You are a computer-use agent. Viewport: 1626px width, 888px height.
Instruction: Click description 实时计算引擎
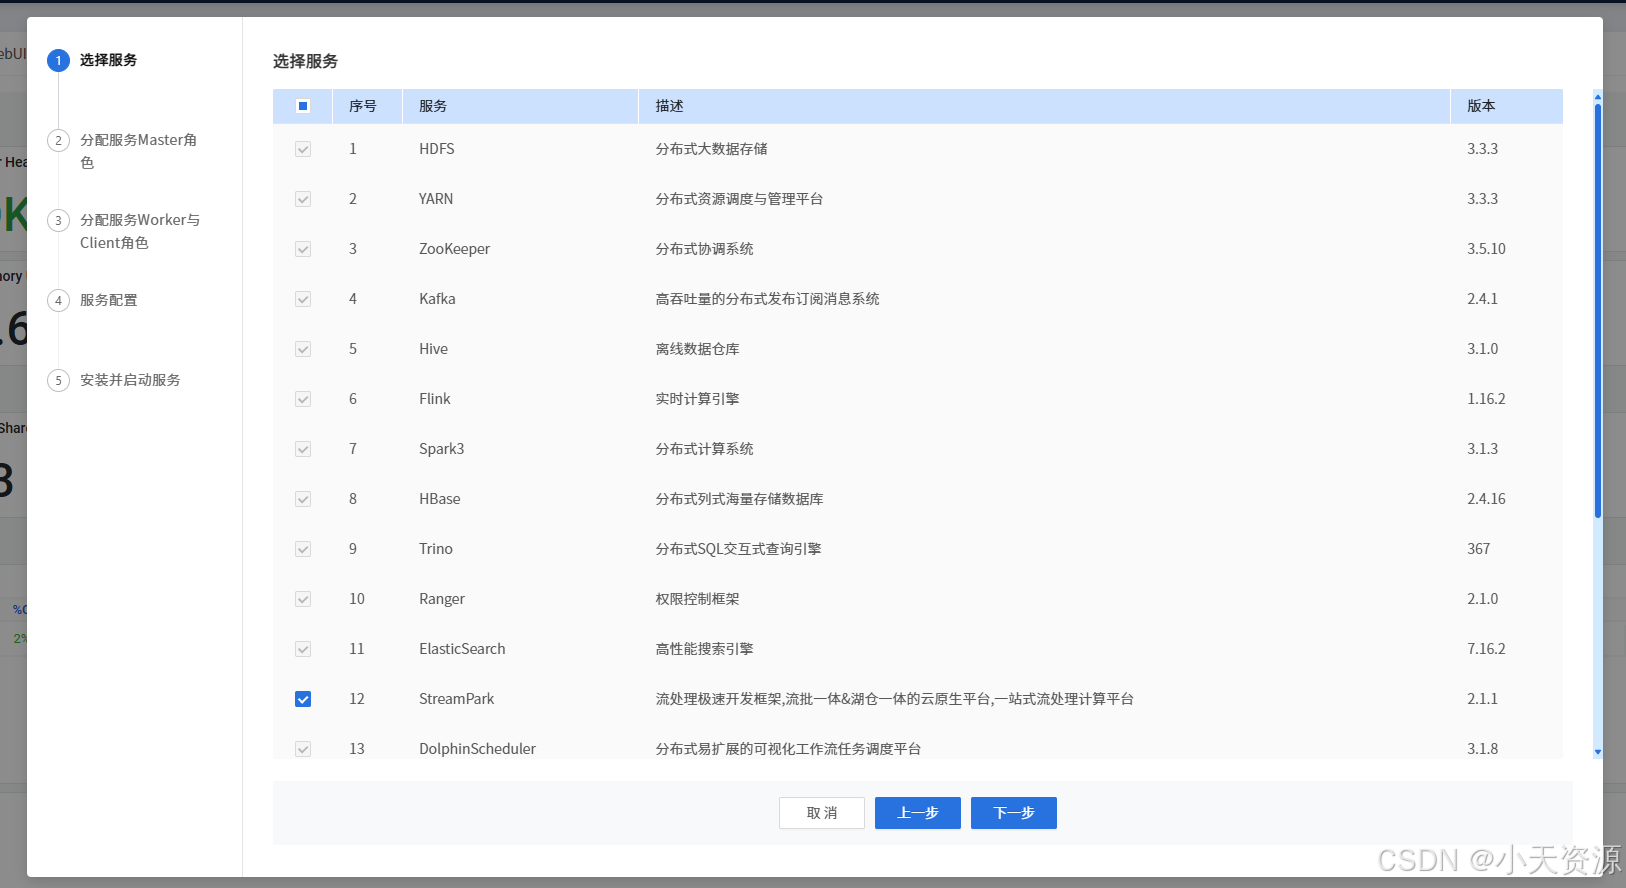[698, 399]
